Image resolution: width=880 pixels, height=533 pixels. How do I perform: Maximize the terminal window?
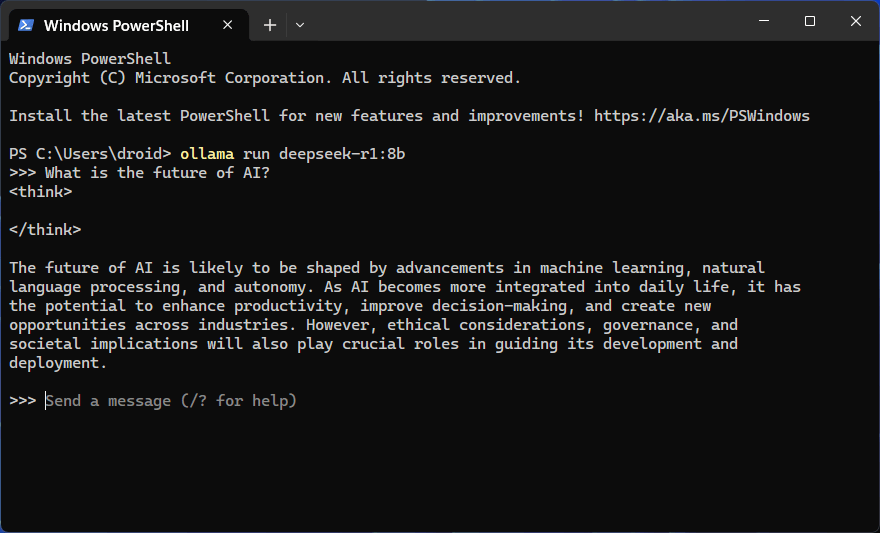coord(809,21)
